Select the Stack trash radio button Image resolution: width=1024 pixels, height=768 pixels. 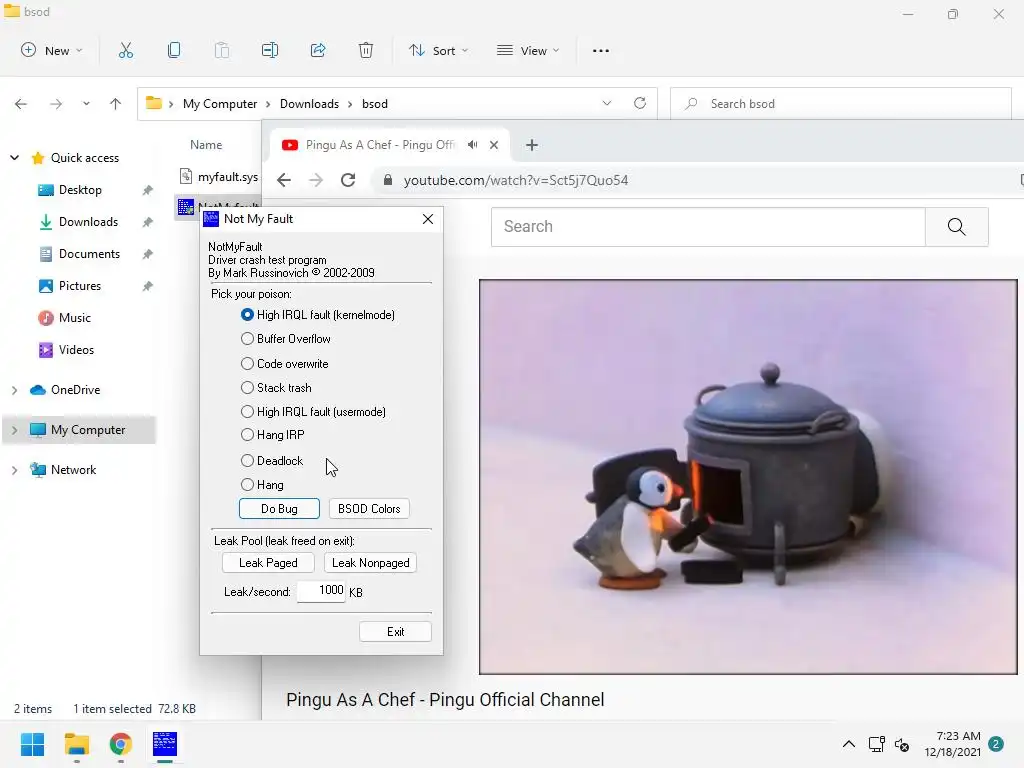click(x=248, y=388)
